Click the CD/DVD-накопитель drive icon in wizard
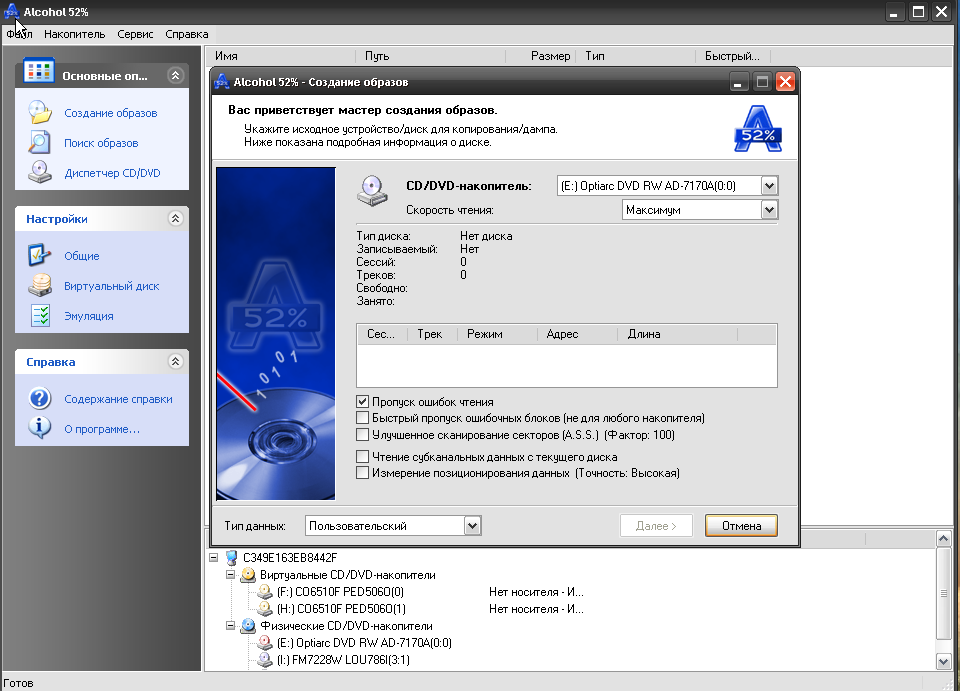Screen dimensions: 960x691 click(x=372, y=190)
